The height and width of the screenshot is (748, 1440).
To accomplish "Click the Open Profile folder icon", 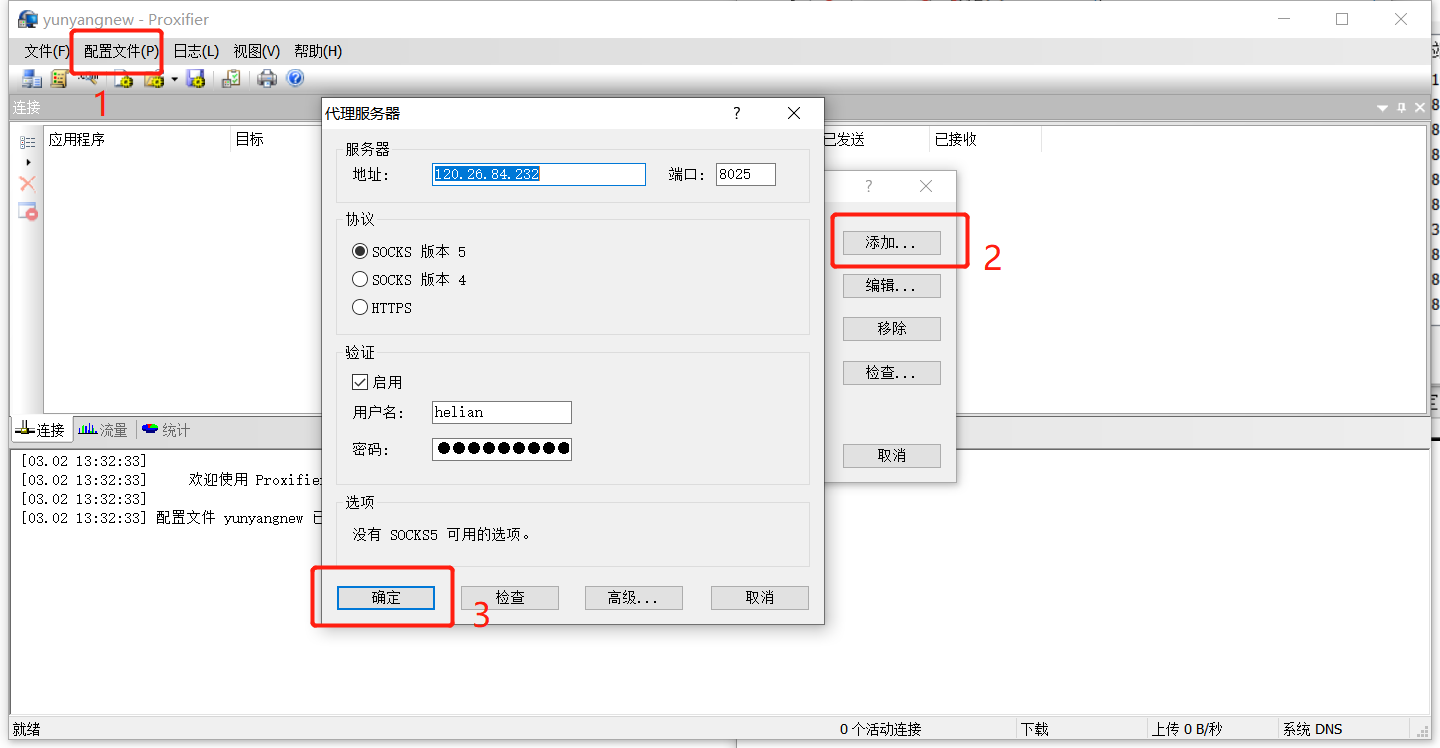I will coord(153,79).
